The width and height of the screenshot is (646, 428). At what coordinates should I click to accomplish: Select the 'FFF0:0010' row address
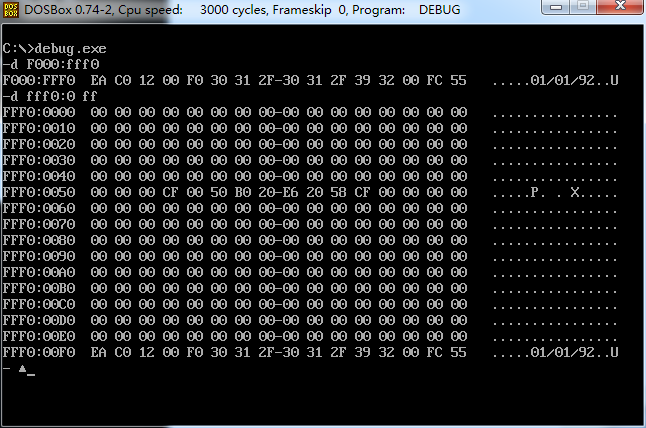39,129
